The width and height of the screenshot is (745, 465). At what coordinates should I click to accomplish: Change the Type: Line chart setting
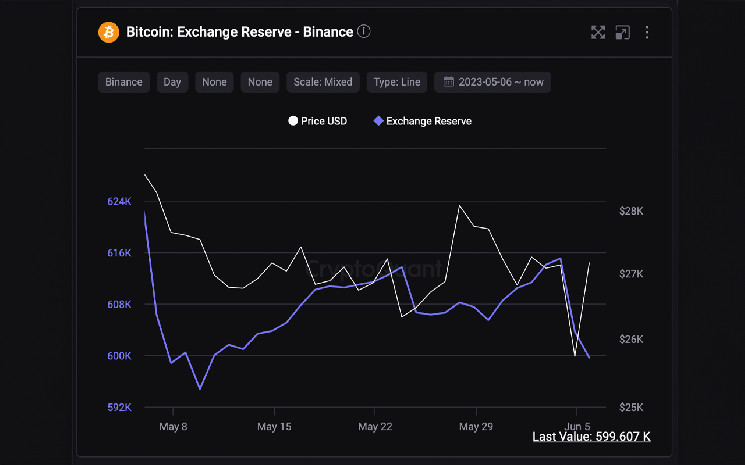pos(396,82)
